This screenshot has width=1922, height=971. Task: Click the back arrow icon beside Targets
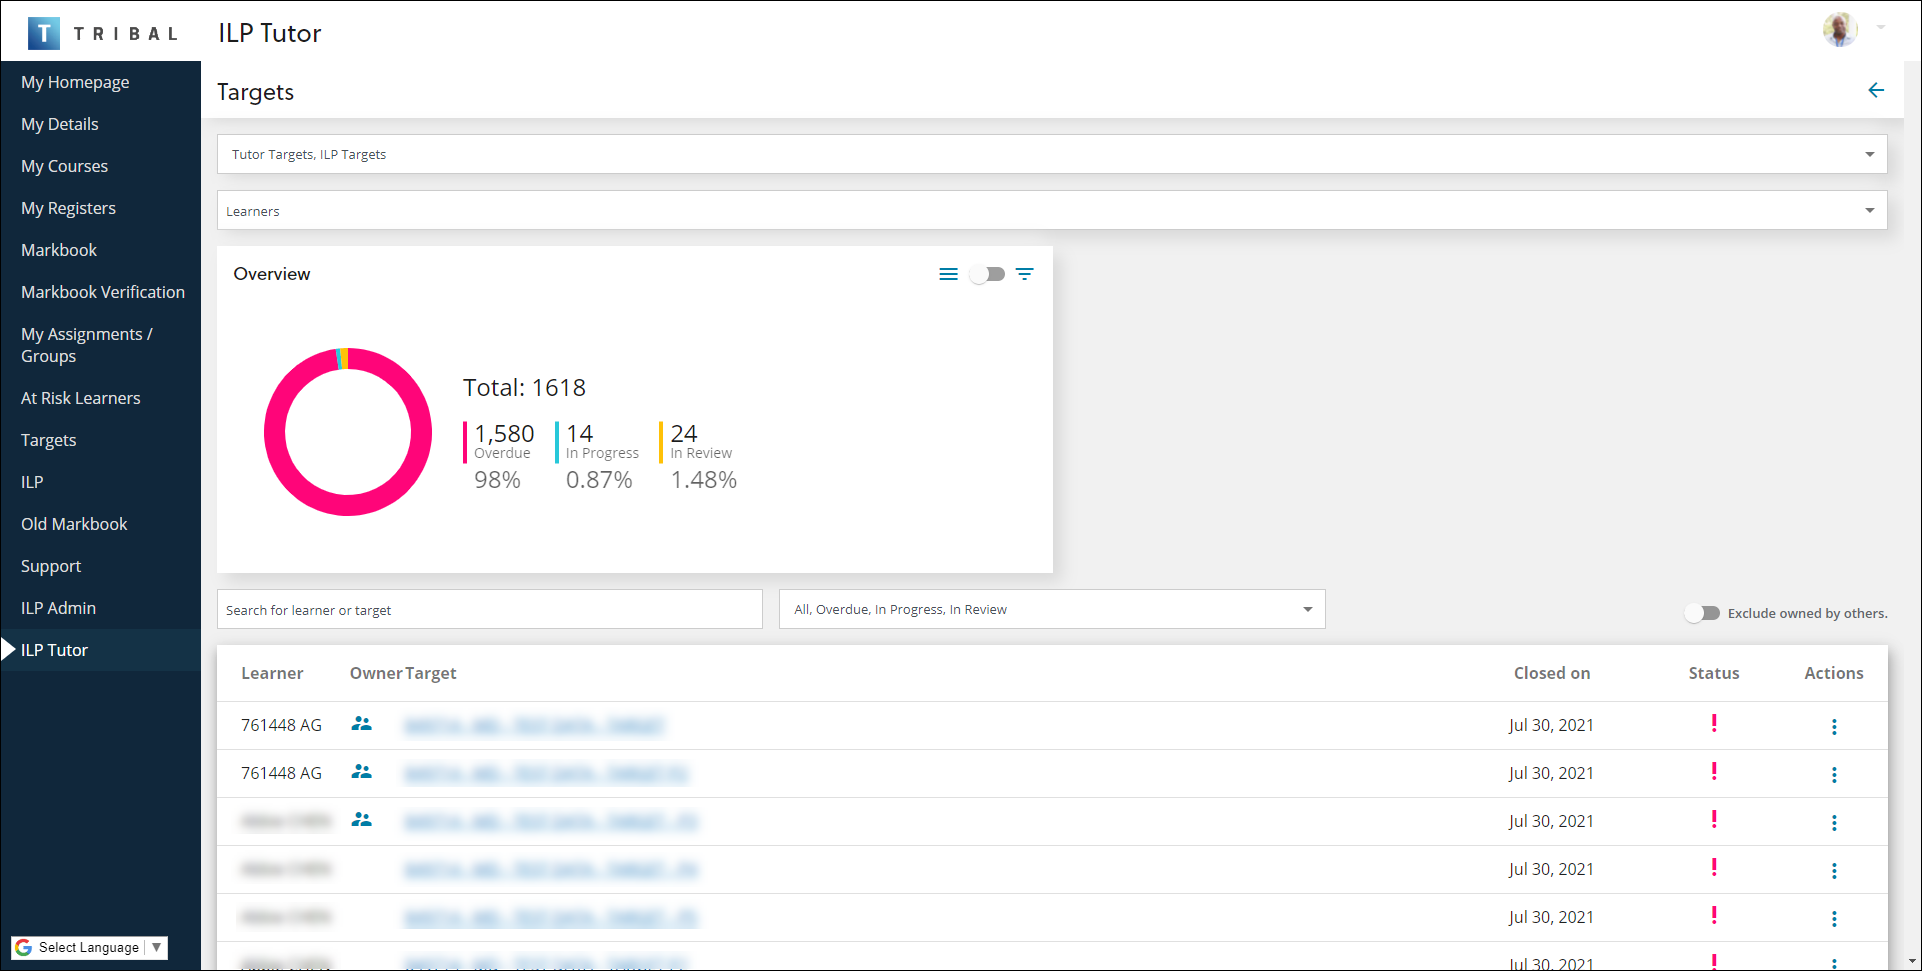tap(1875, 91)
